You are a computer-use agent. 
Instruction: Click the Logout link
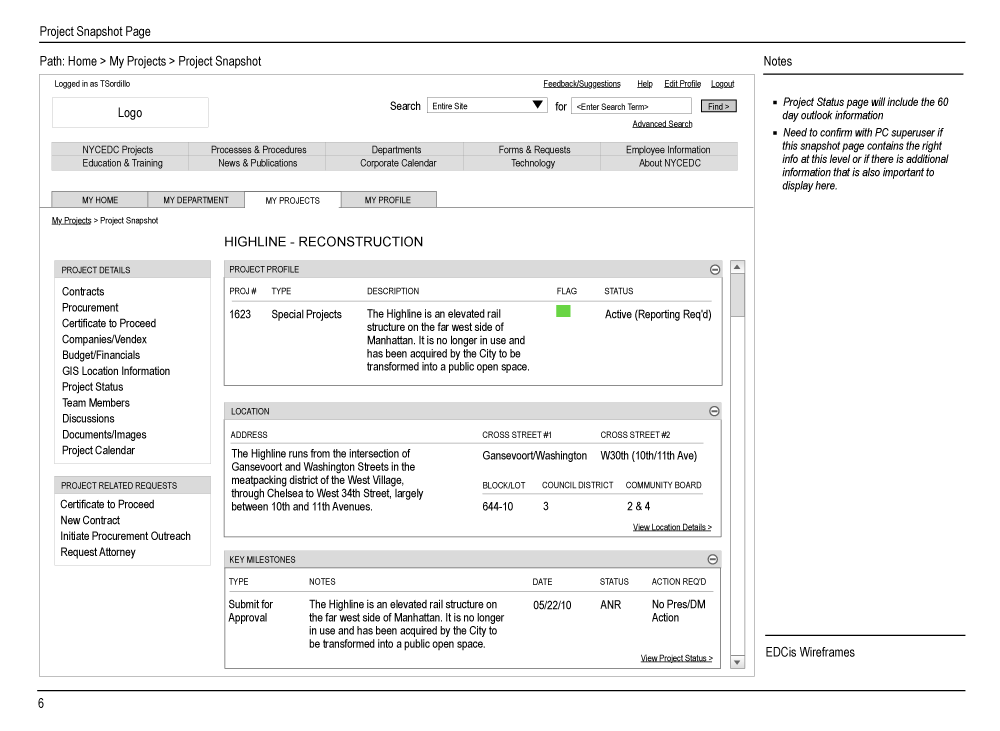pos(722,84)
